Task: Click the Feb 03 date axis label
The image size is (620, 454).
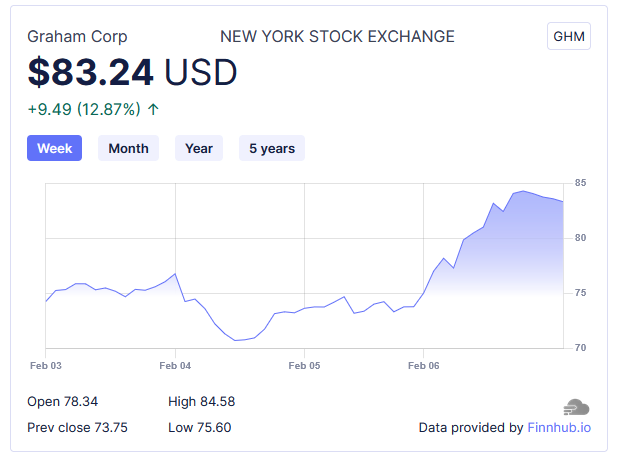Action: (x=46, y=366)
